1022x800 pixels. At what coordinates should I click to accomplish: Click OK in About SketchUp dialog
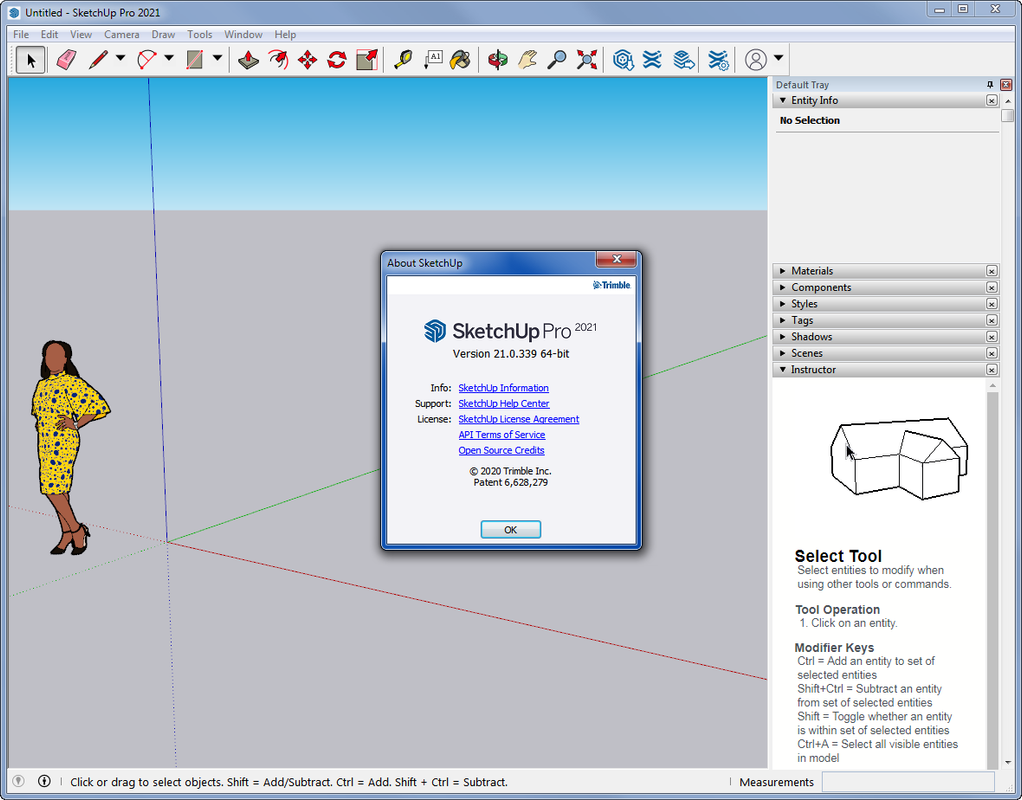(x=510, y=529)
